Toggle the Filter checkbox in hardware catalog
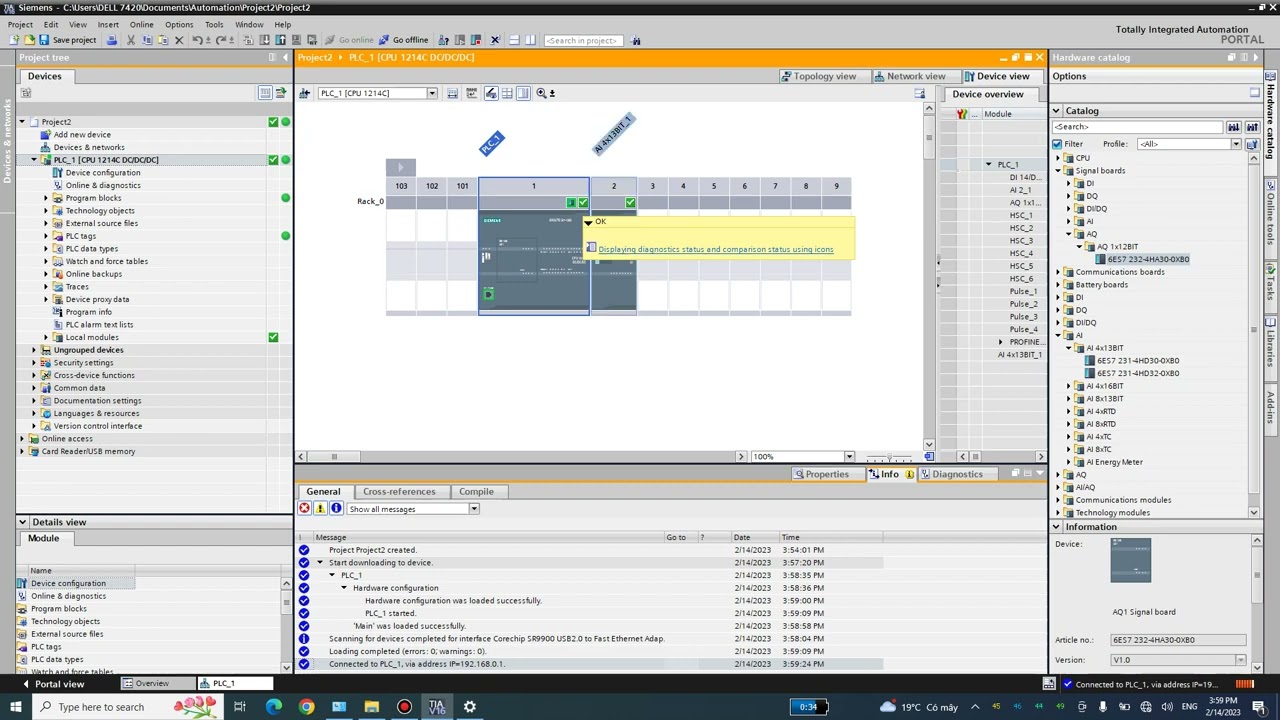Image resolution: width=1280 pixels, height=720 pixels. pos(1057,144)
